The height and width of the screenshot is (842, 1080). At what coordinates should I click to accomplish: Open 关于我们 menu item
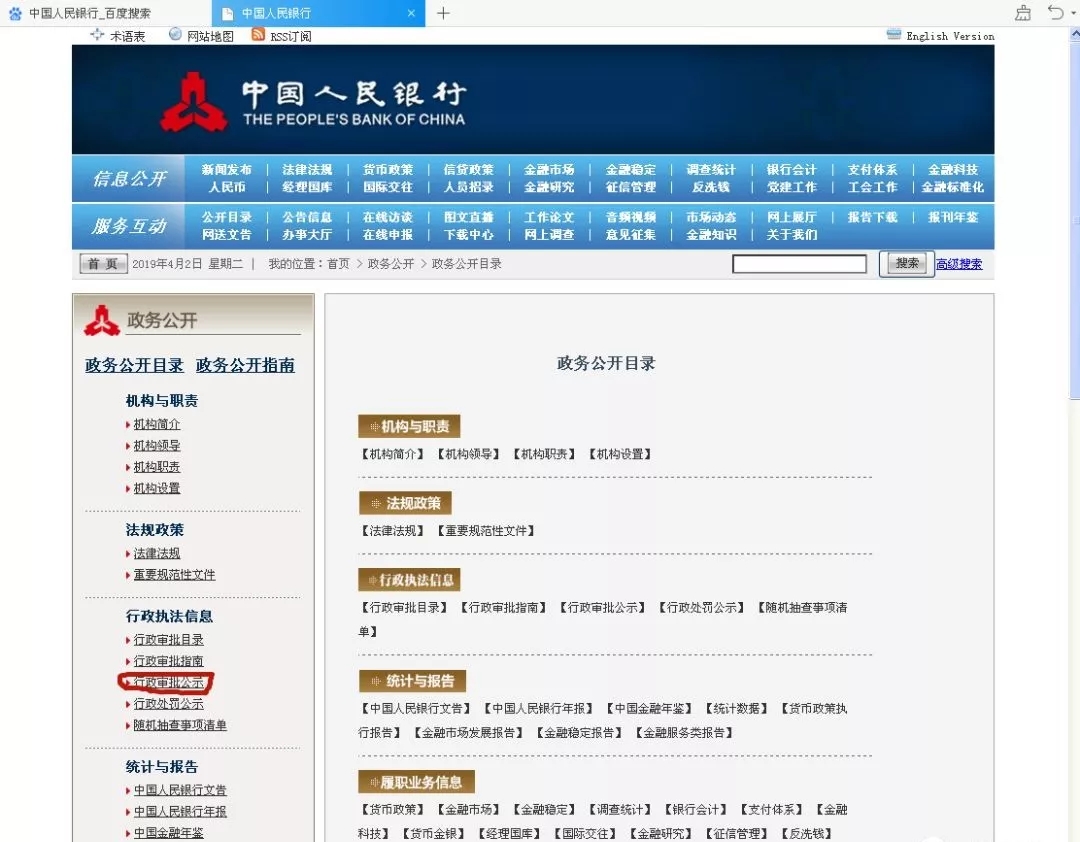791,234
